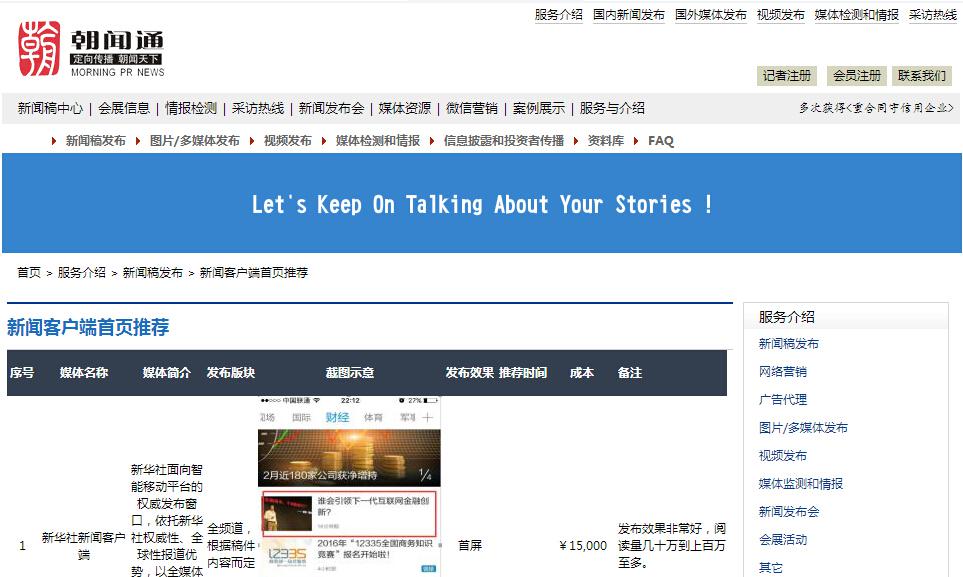Select 信息披露和投资者传播 sub-navigation link
963x577 pixels.
503,141
